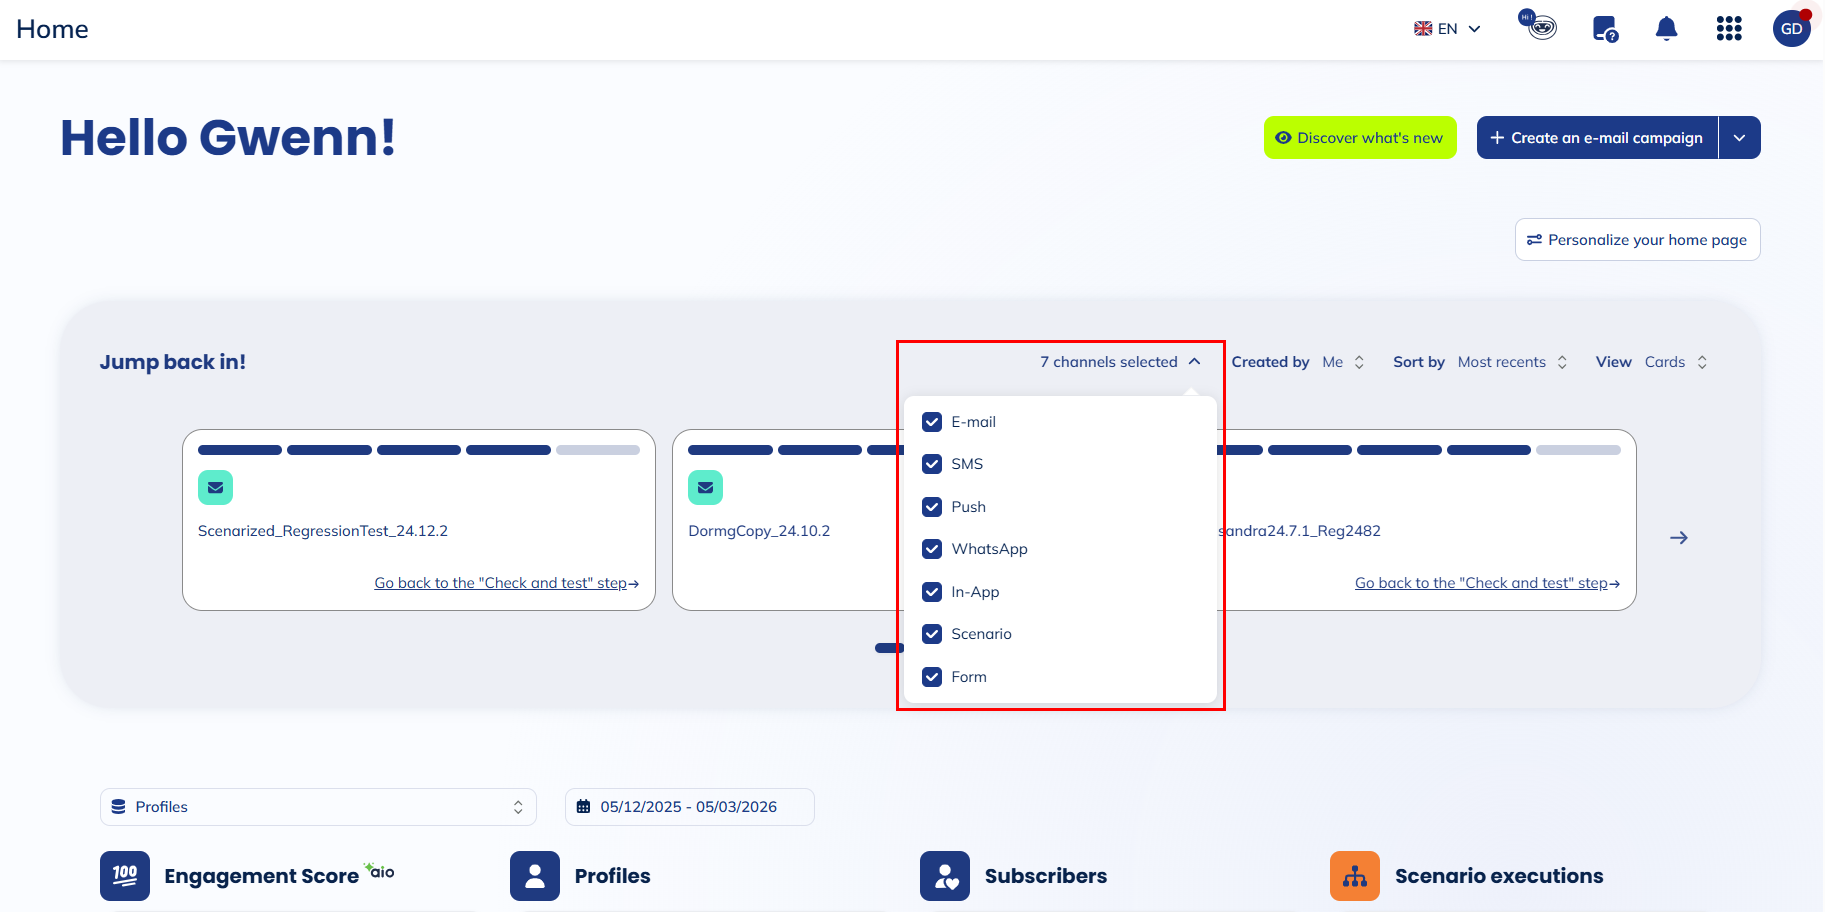The height and width of the screenshot is (912, 1825).
Task: Select the Scenario option in the channels list
Action: coord(980,634)
